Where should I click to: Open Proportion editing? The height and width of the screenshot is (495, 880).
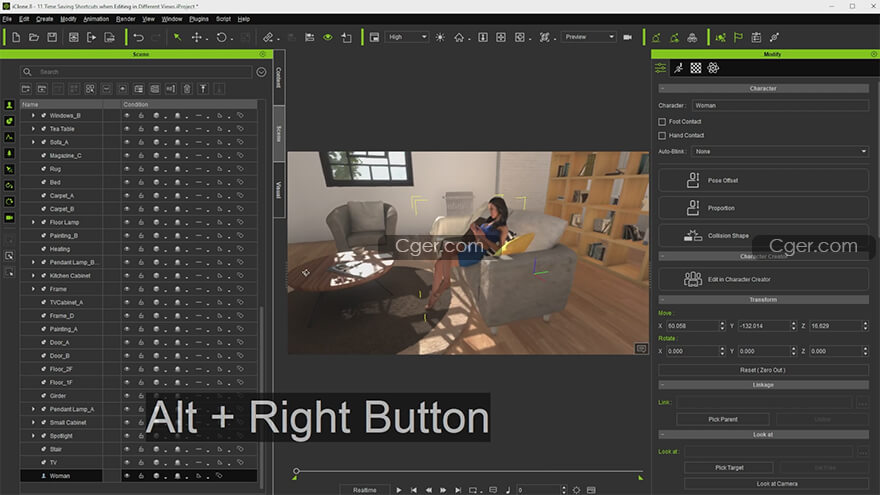click(x=763, y=208)
